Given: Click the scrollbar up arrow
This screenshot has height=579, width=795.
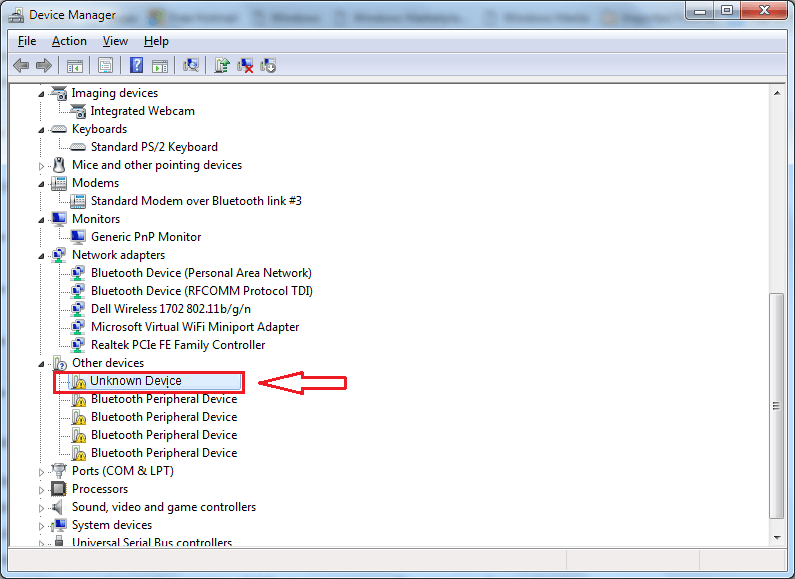Looking at the screenshot, I should pos(777,93).
